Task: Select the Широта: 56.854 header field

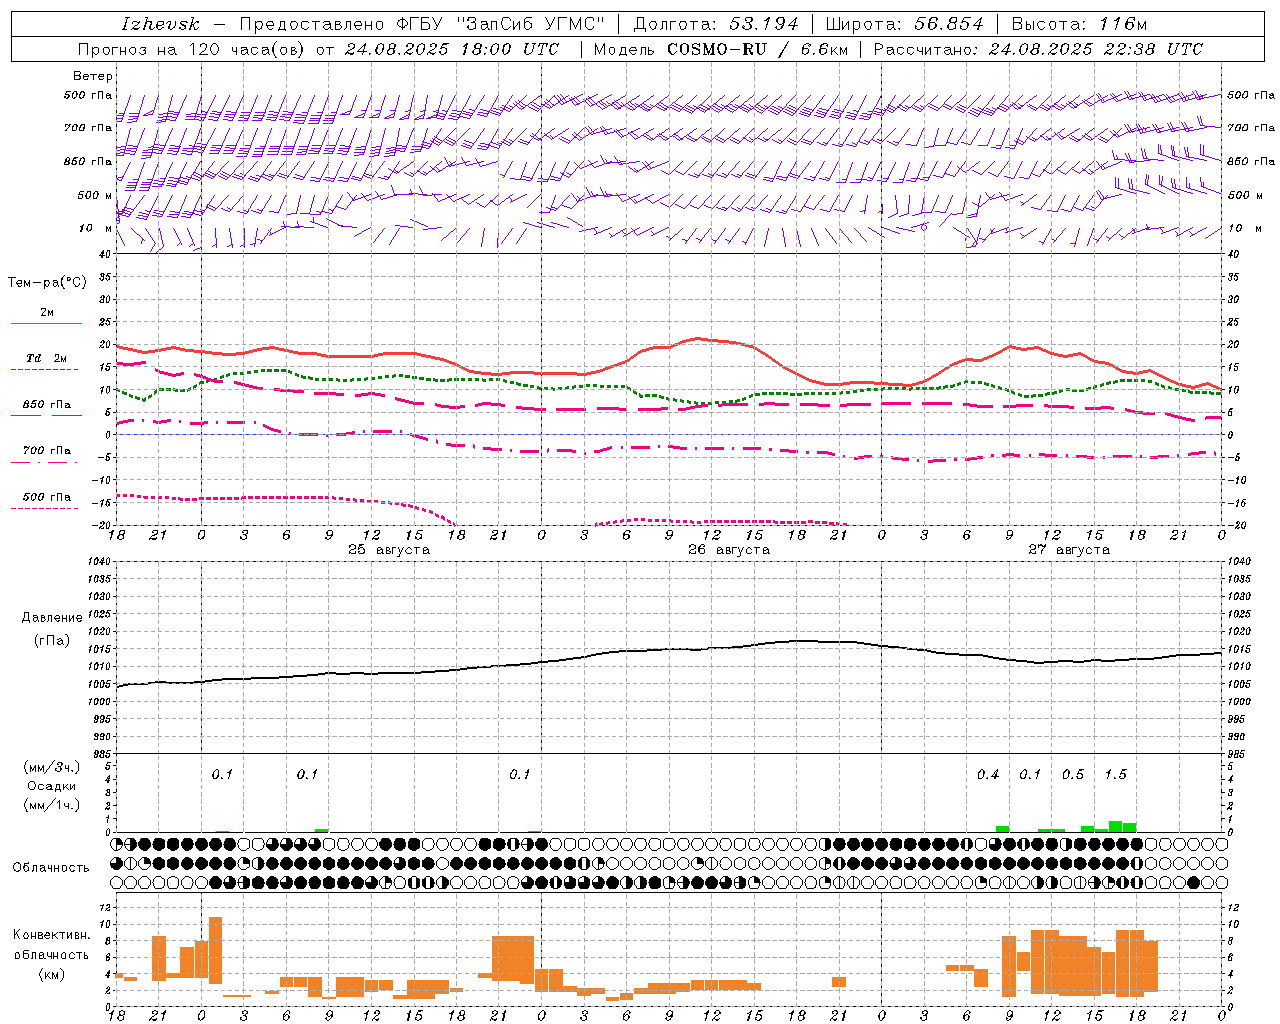Action: (x=904, y=24)
